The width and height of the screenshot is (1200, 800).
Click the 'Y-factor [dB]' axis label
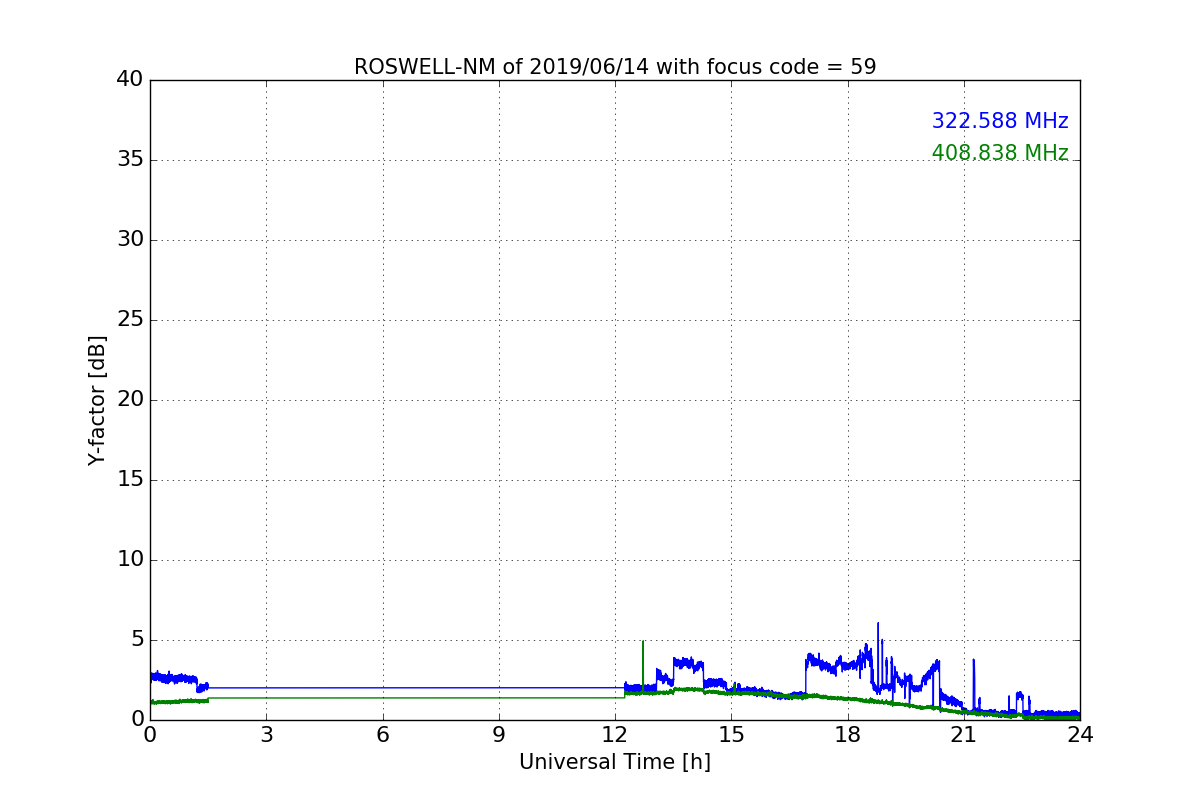click(97, 400)
